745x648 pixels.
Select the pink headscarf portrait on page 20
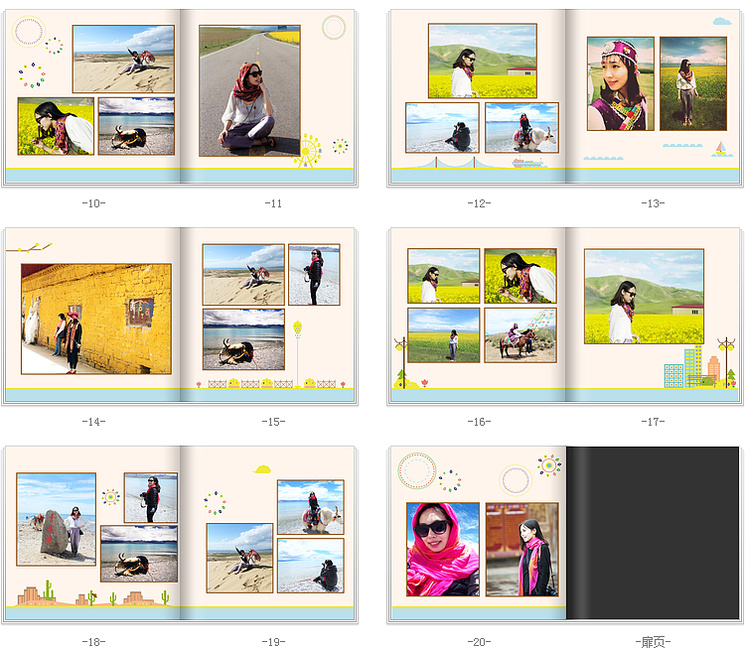443,549
